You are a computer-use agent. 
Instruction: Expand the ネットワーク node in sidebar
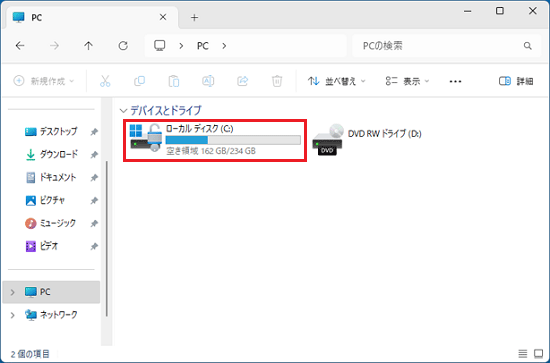click(13, 315)
